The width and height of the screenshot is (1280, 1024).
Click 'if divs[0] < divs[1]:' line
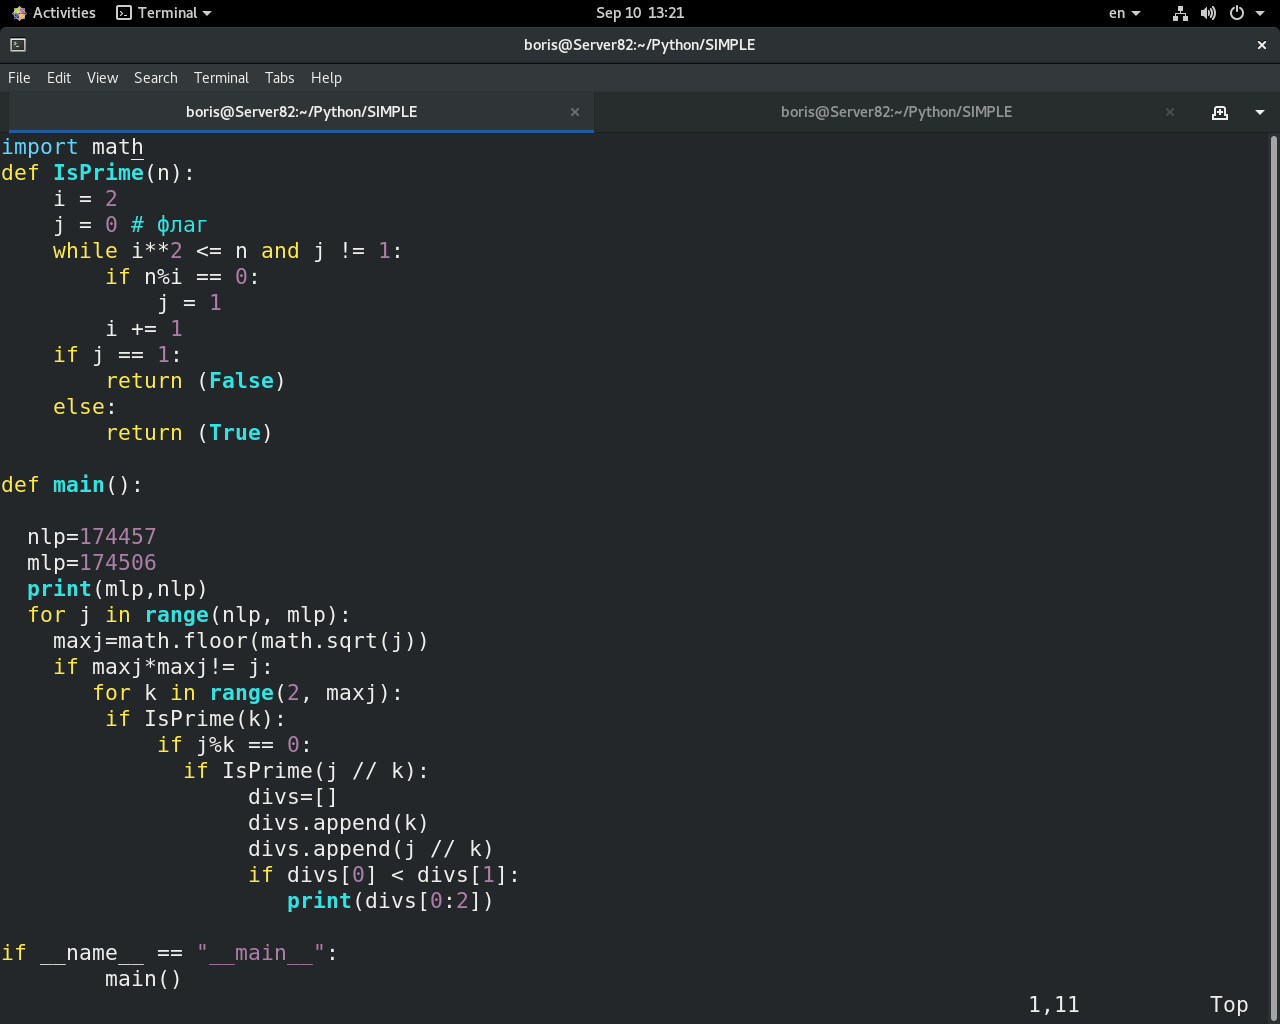click(384, 875)
